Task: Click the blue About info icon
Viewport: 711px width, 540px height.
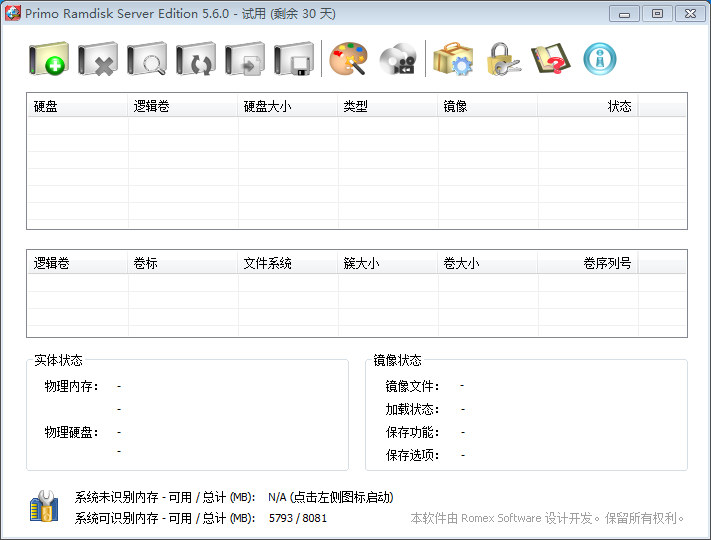Action: [599, 59]
